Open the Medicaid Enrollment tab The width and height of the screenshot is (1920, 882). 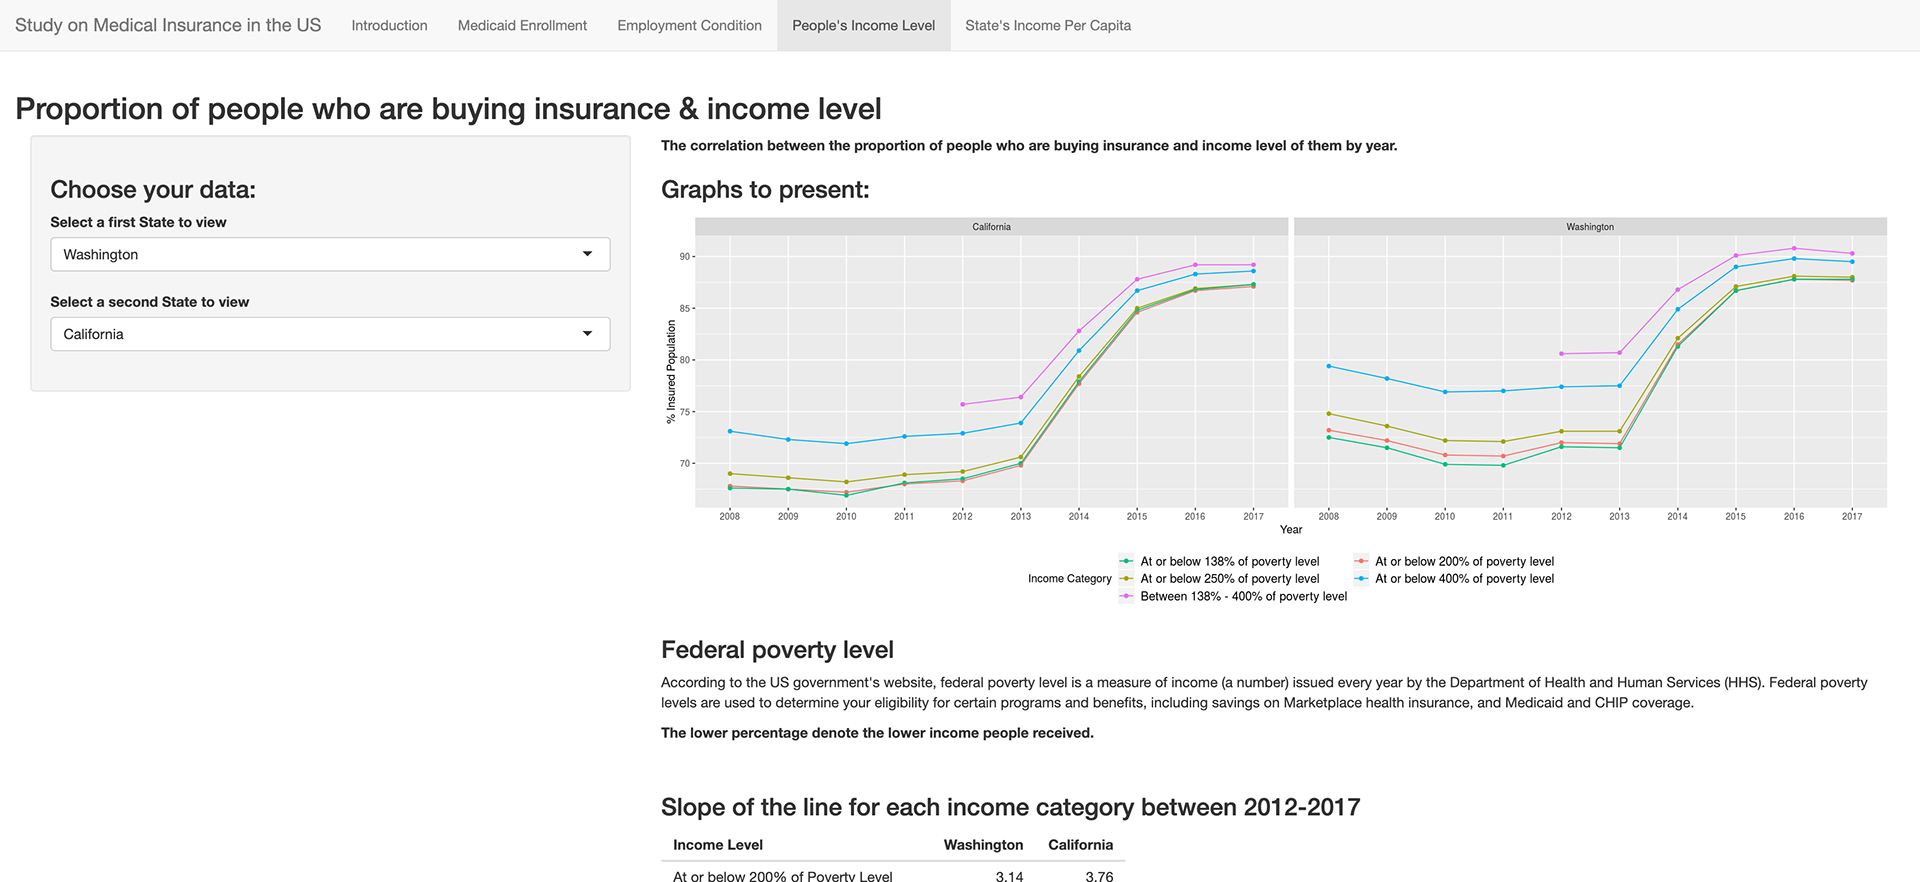pyautogui.click(x=522, y=26)
